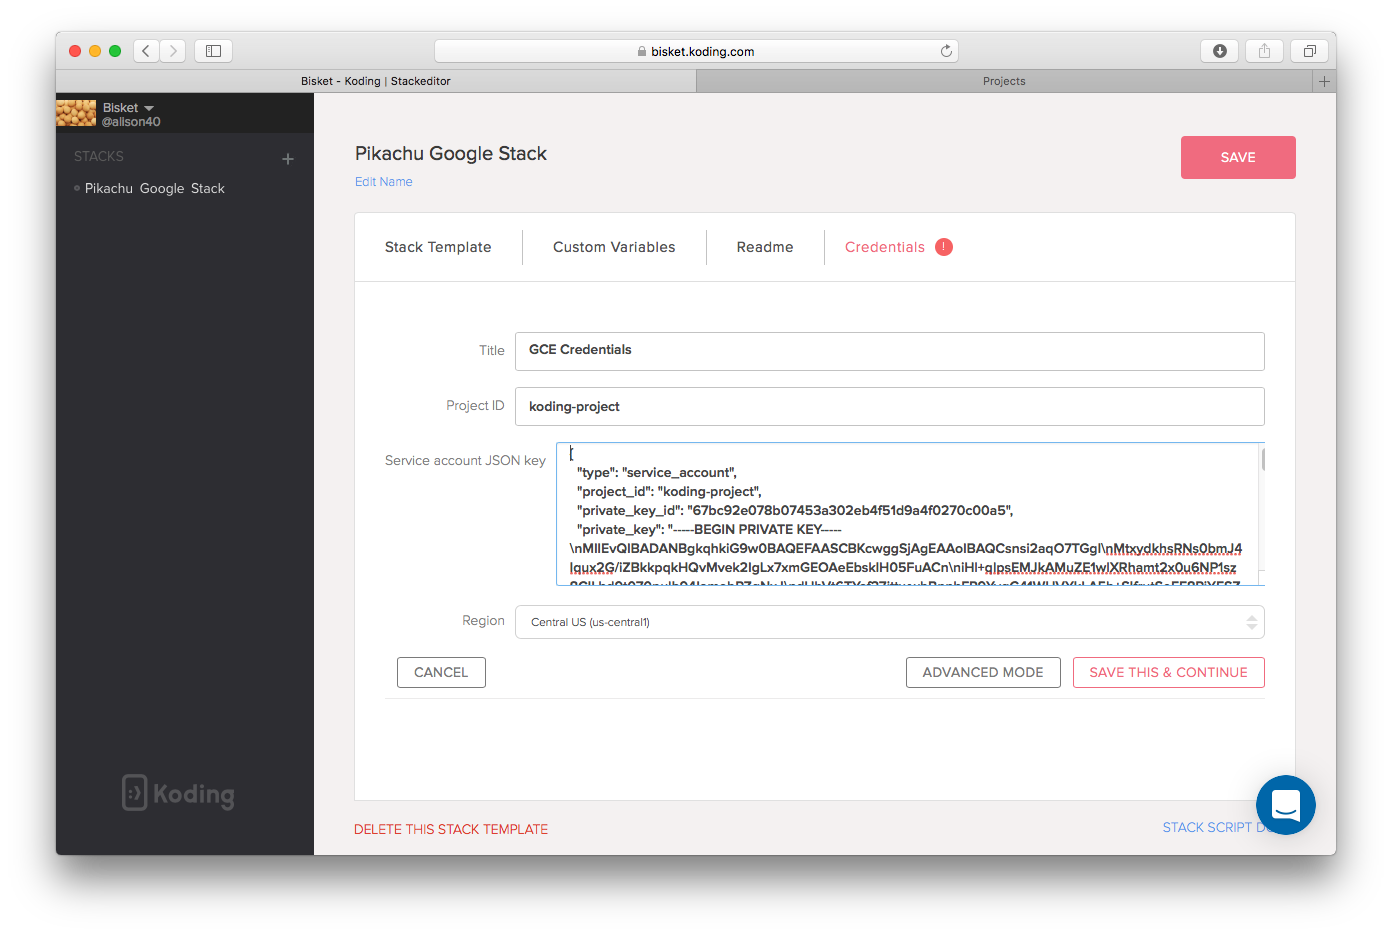Click the Bisket team avatar
This screenshot has width=1392, height=935.
point(76,113)
